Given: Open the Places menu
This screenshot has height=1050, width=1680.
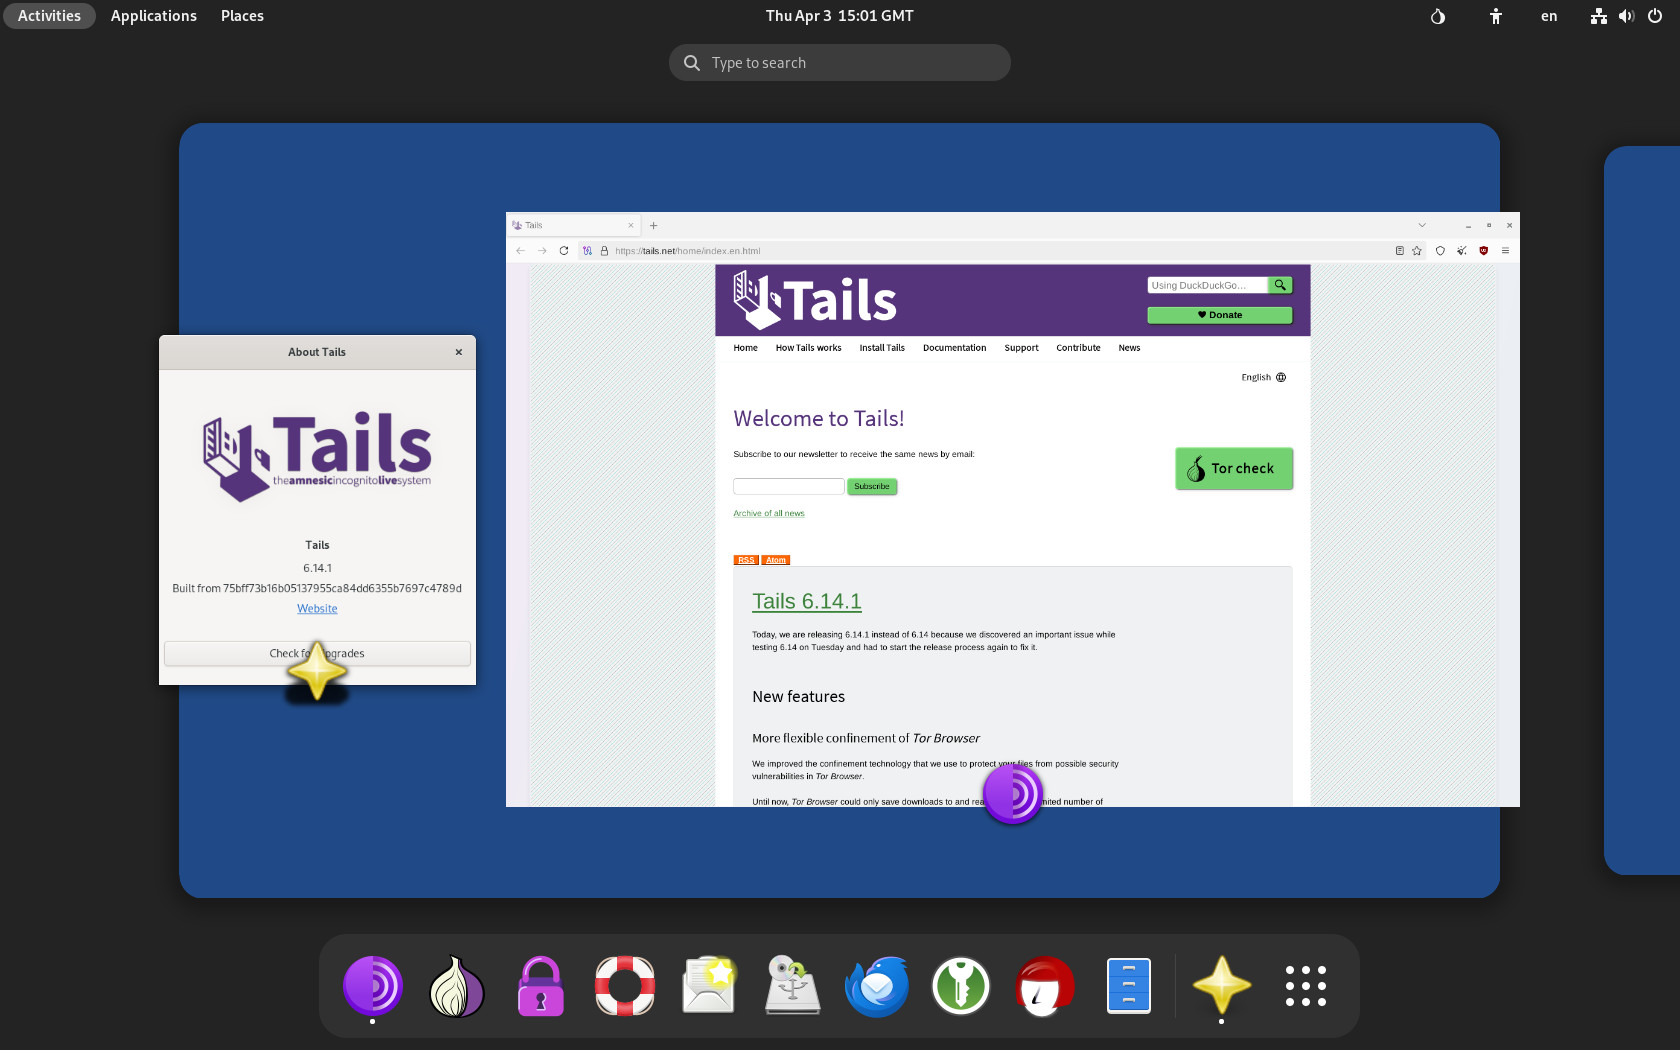Looking at the screenshot, I should (242, 16).
